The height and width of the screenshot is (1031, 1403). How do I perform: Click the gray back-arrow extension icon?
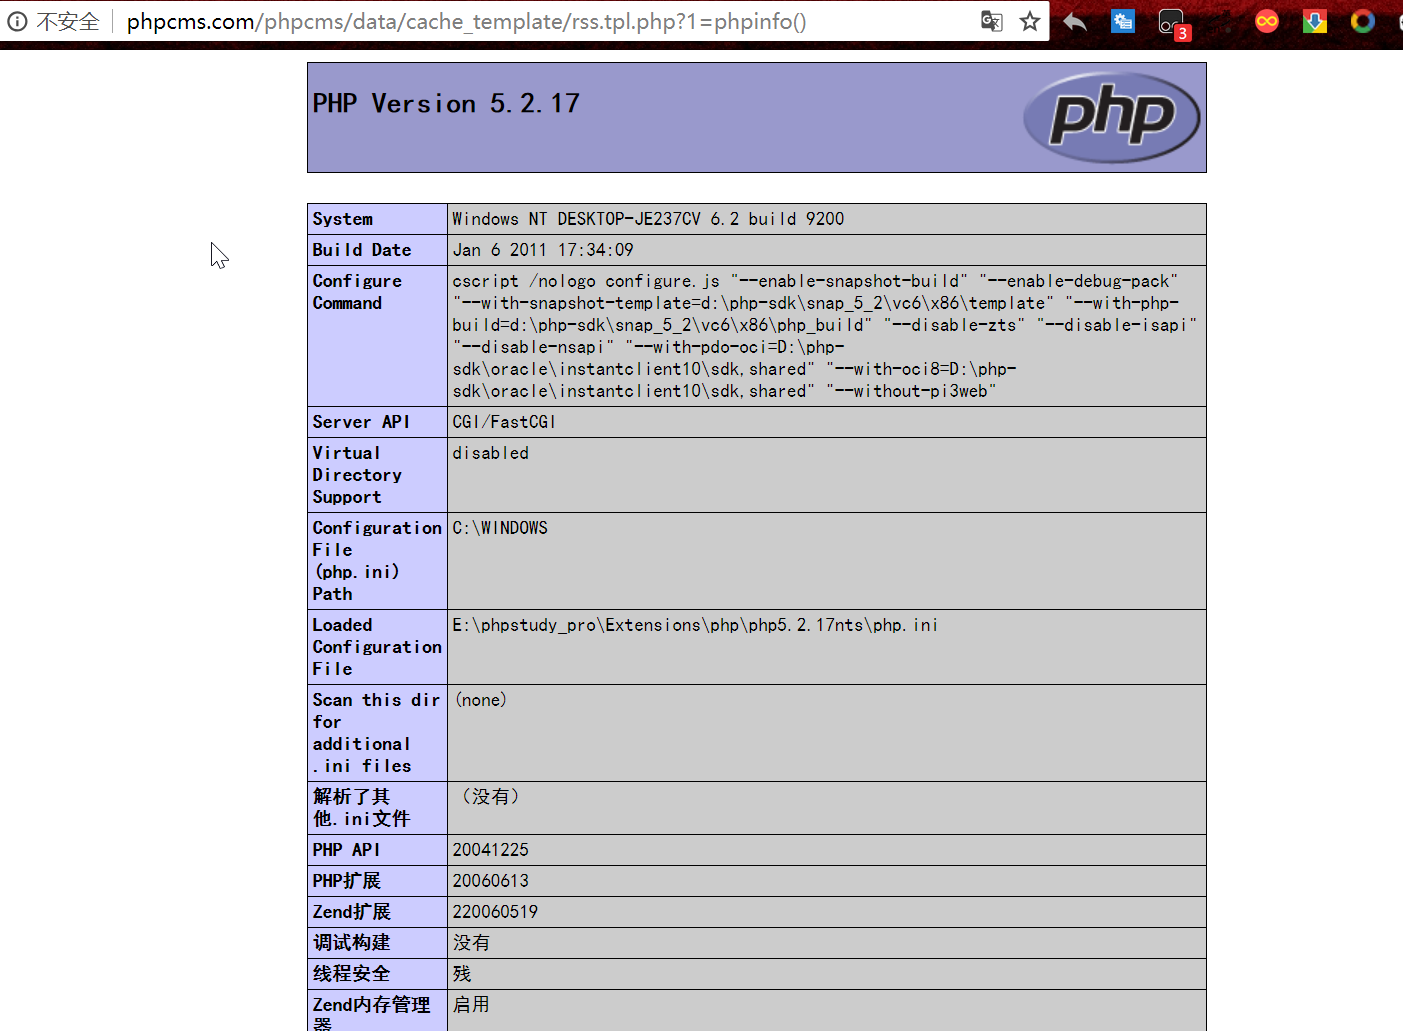click(1075, 20)
